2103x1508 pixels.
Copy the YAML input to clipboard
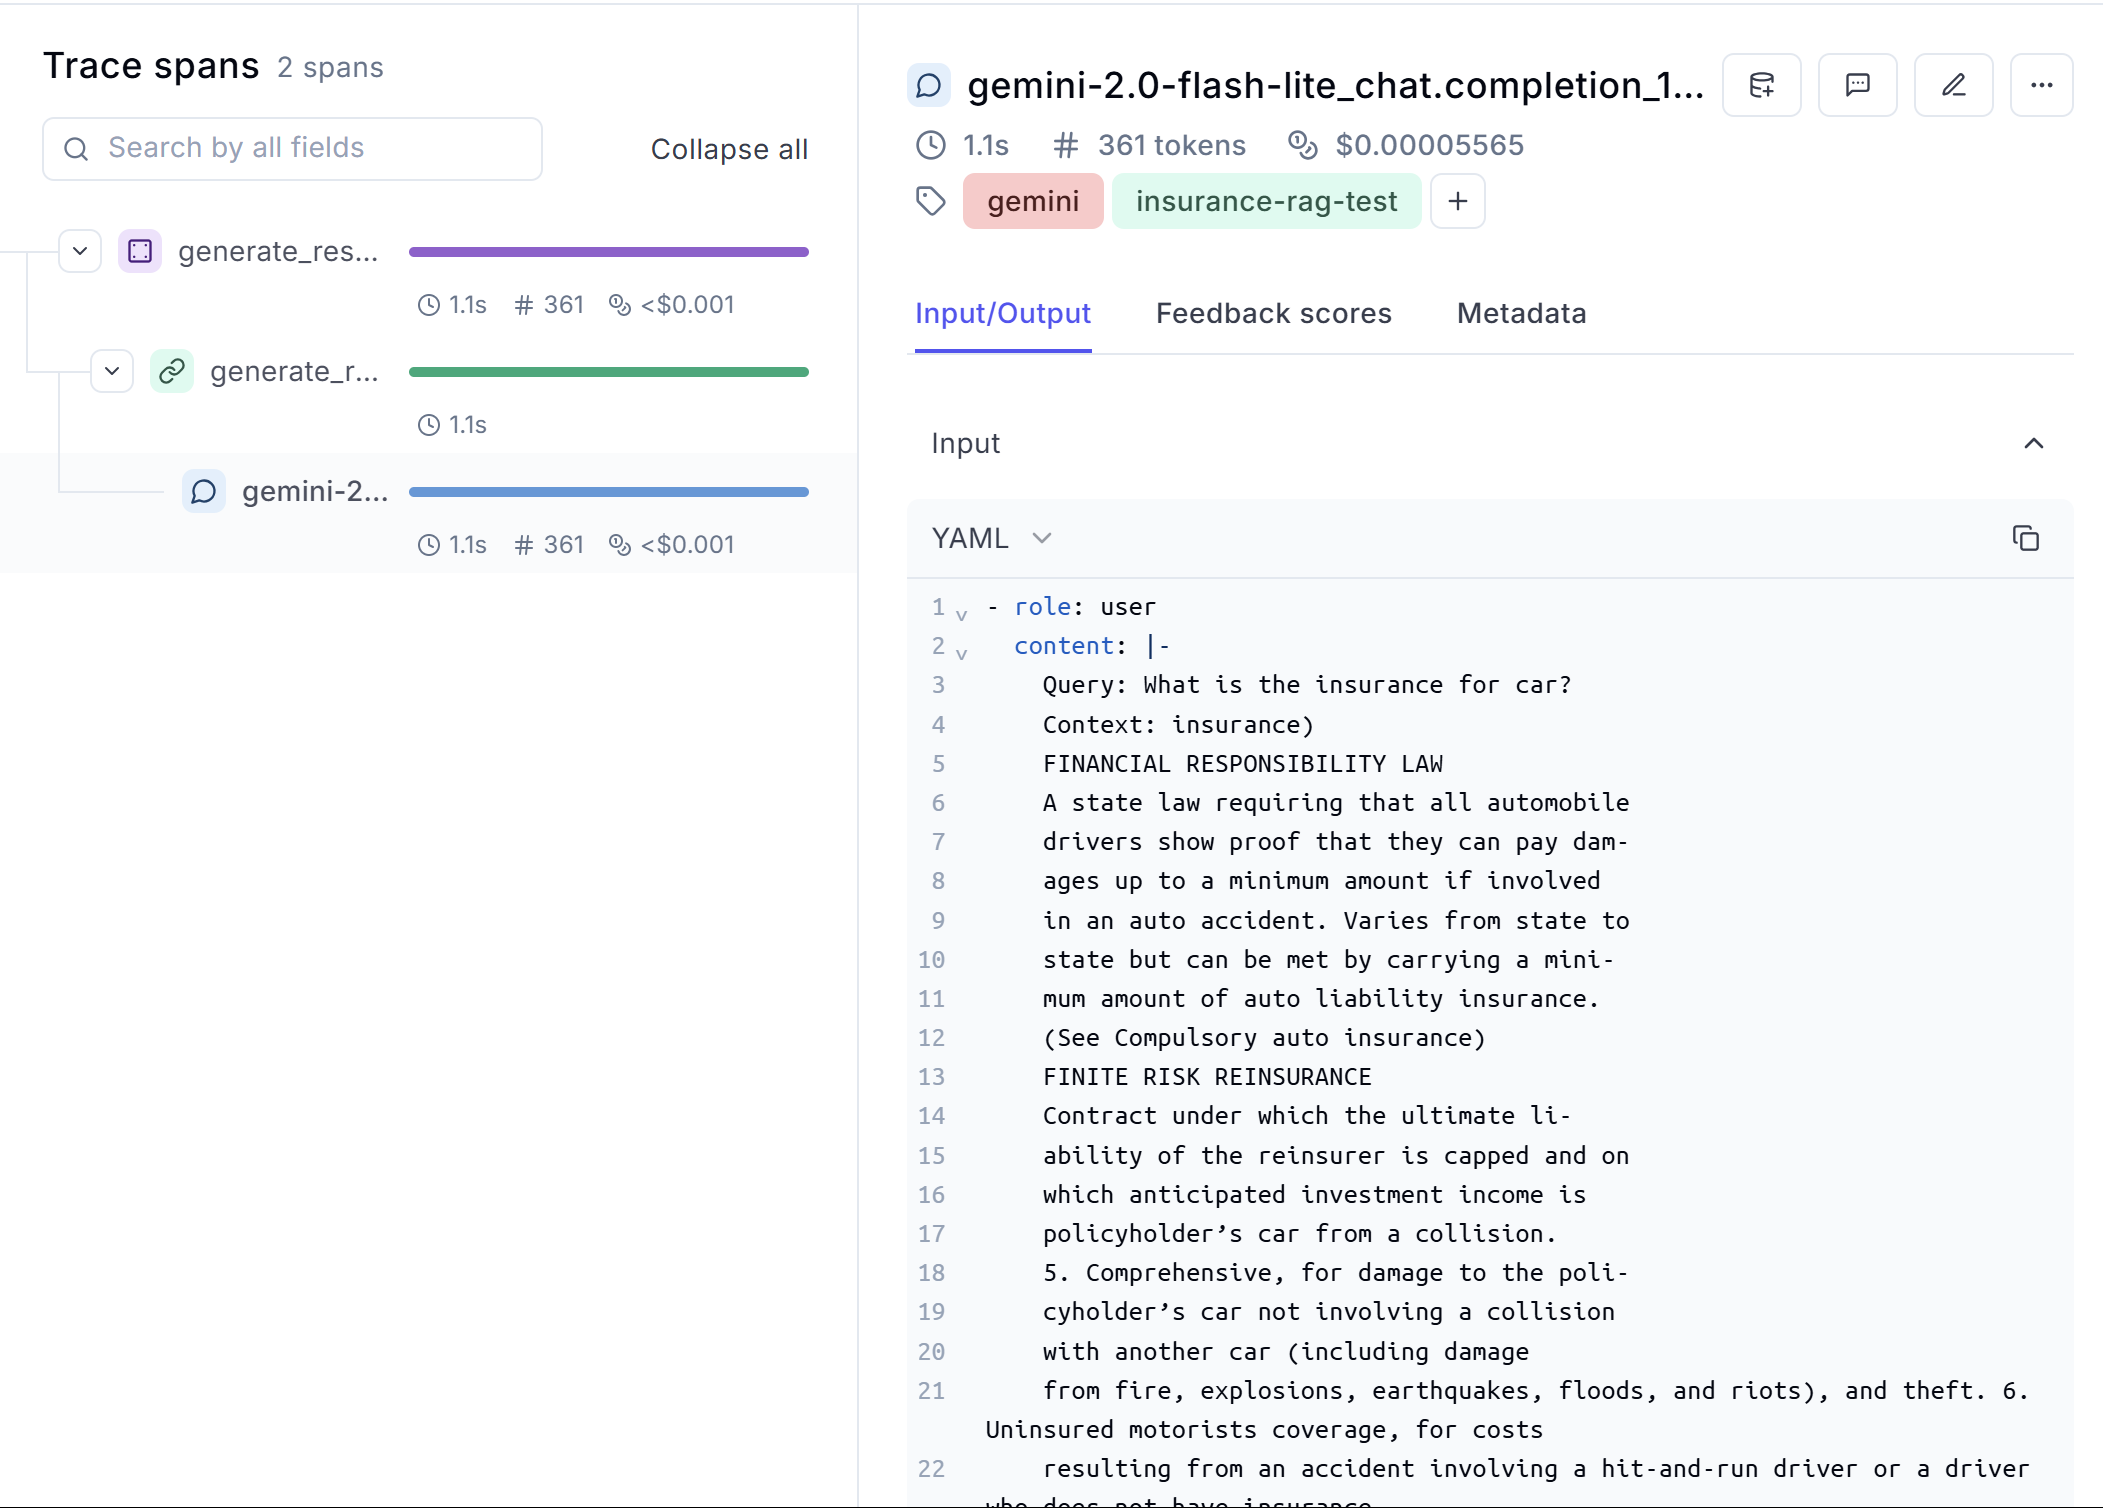(2026, 538)
